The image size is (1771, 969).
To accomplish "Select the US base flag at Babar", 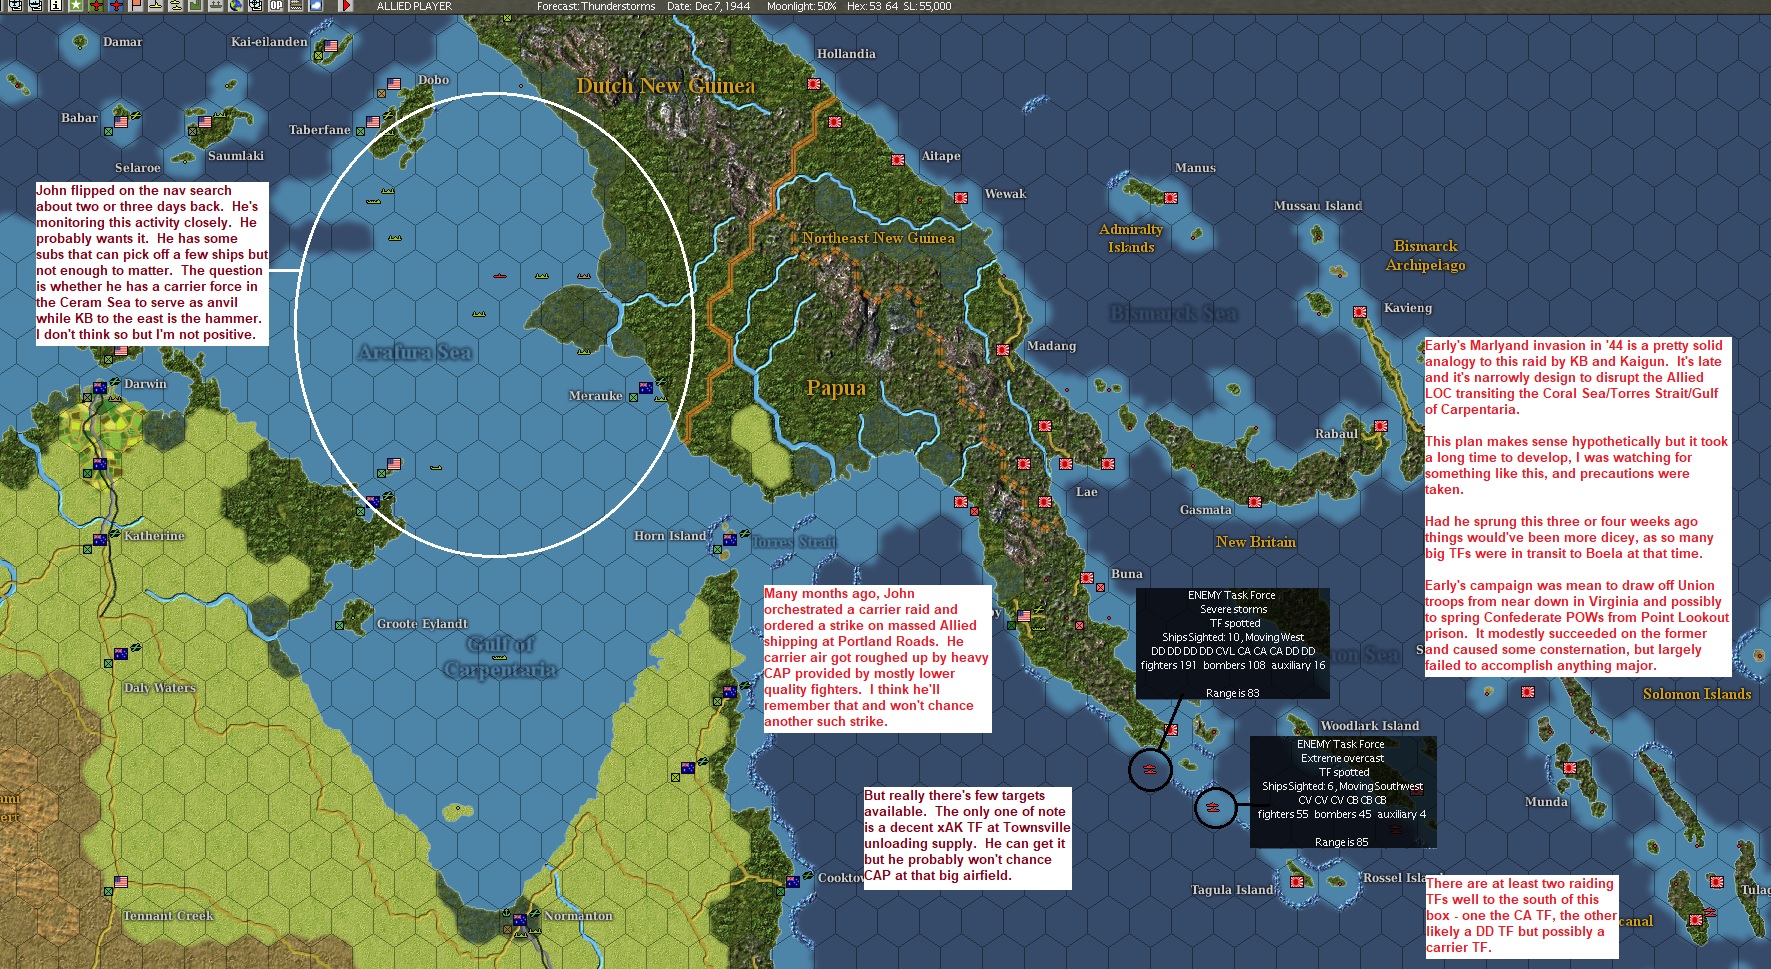I will [121, 122].
